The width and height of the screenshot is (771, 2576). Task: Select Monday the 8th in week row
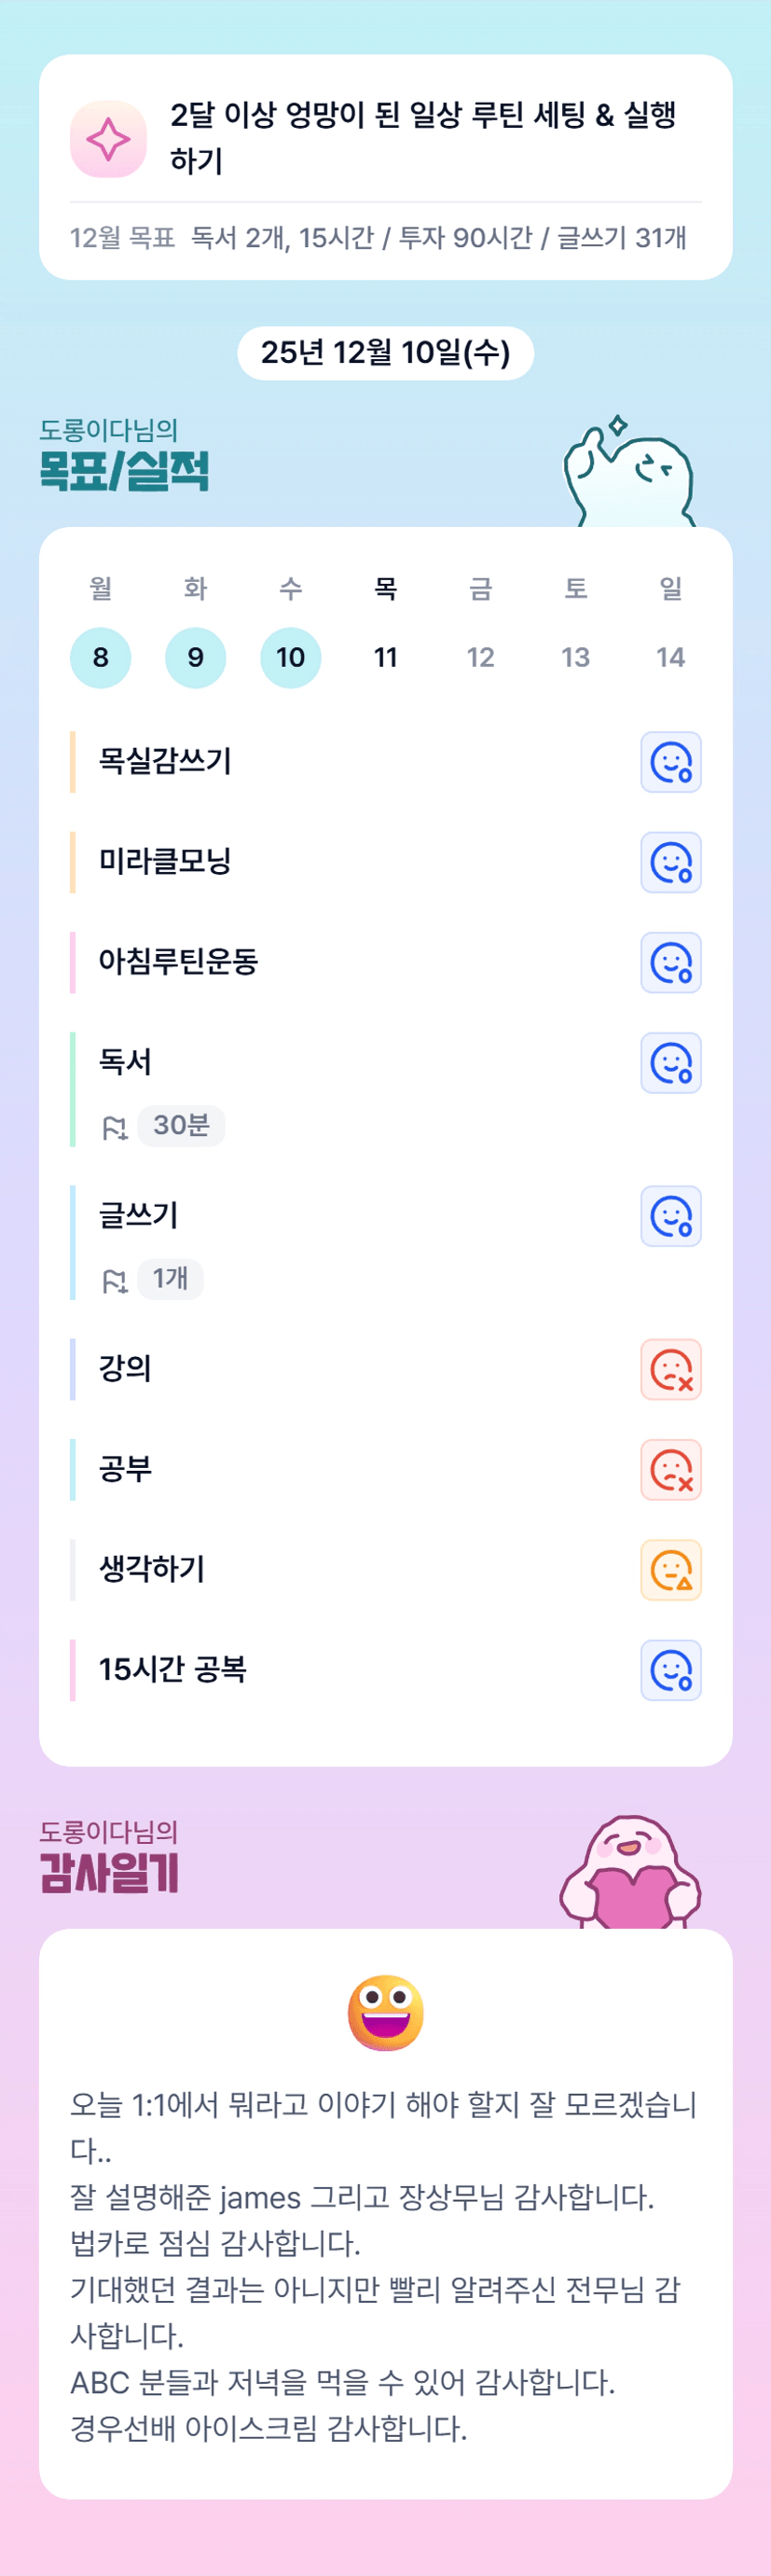100,657
